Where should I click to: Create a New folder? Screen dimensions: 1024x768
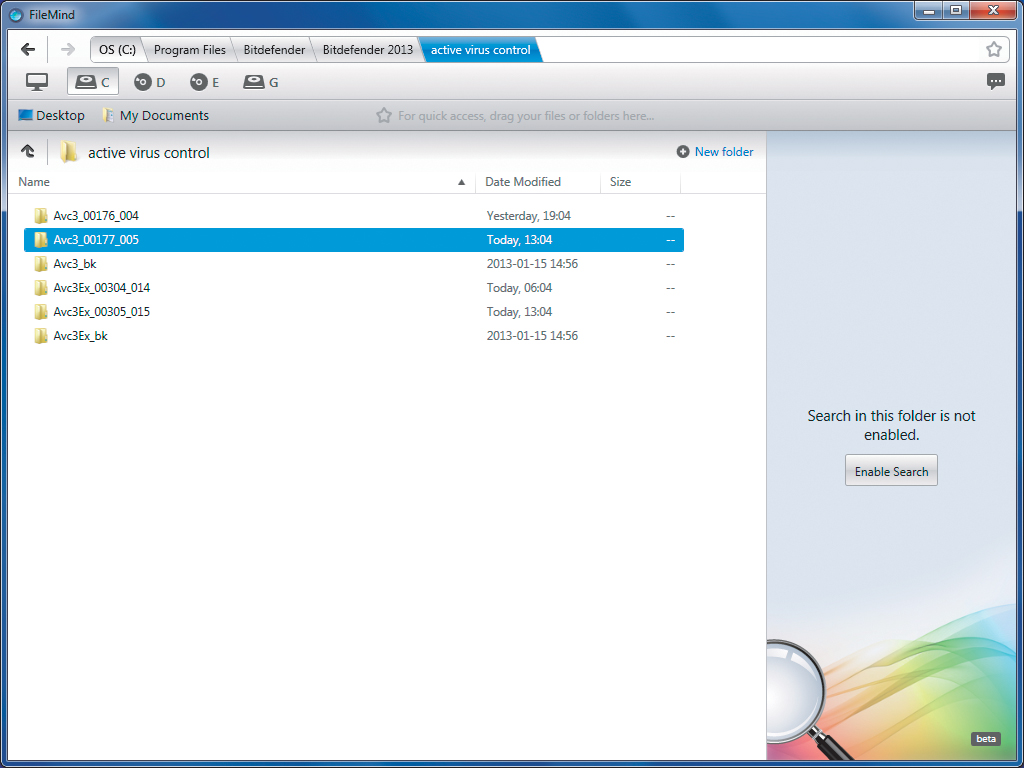715,151
